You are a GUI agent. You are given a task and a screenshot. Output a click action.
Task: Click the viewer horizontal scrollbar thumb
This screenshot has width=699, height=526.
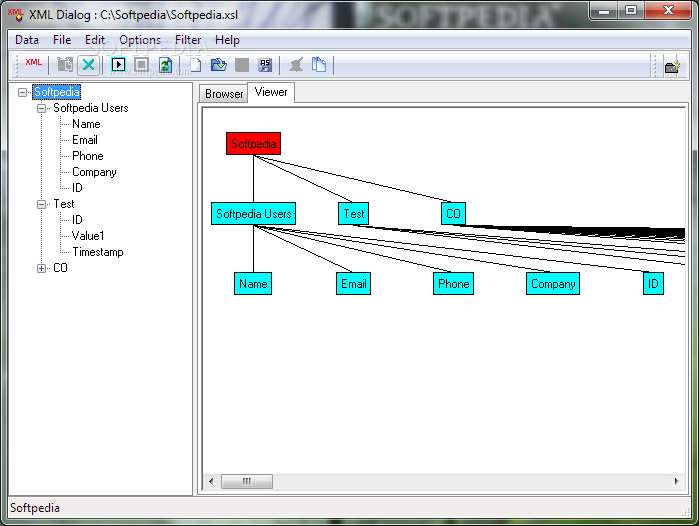pyautogui.click(x=247, y=481)
